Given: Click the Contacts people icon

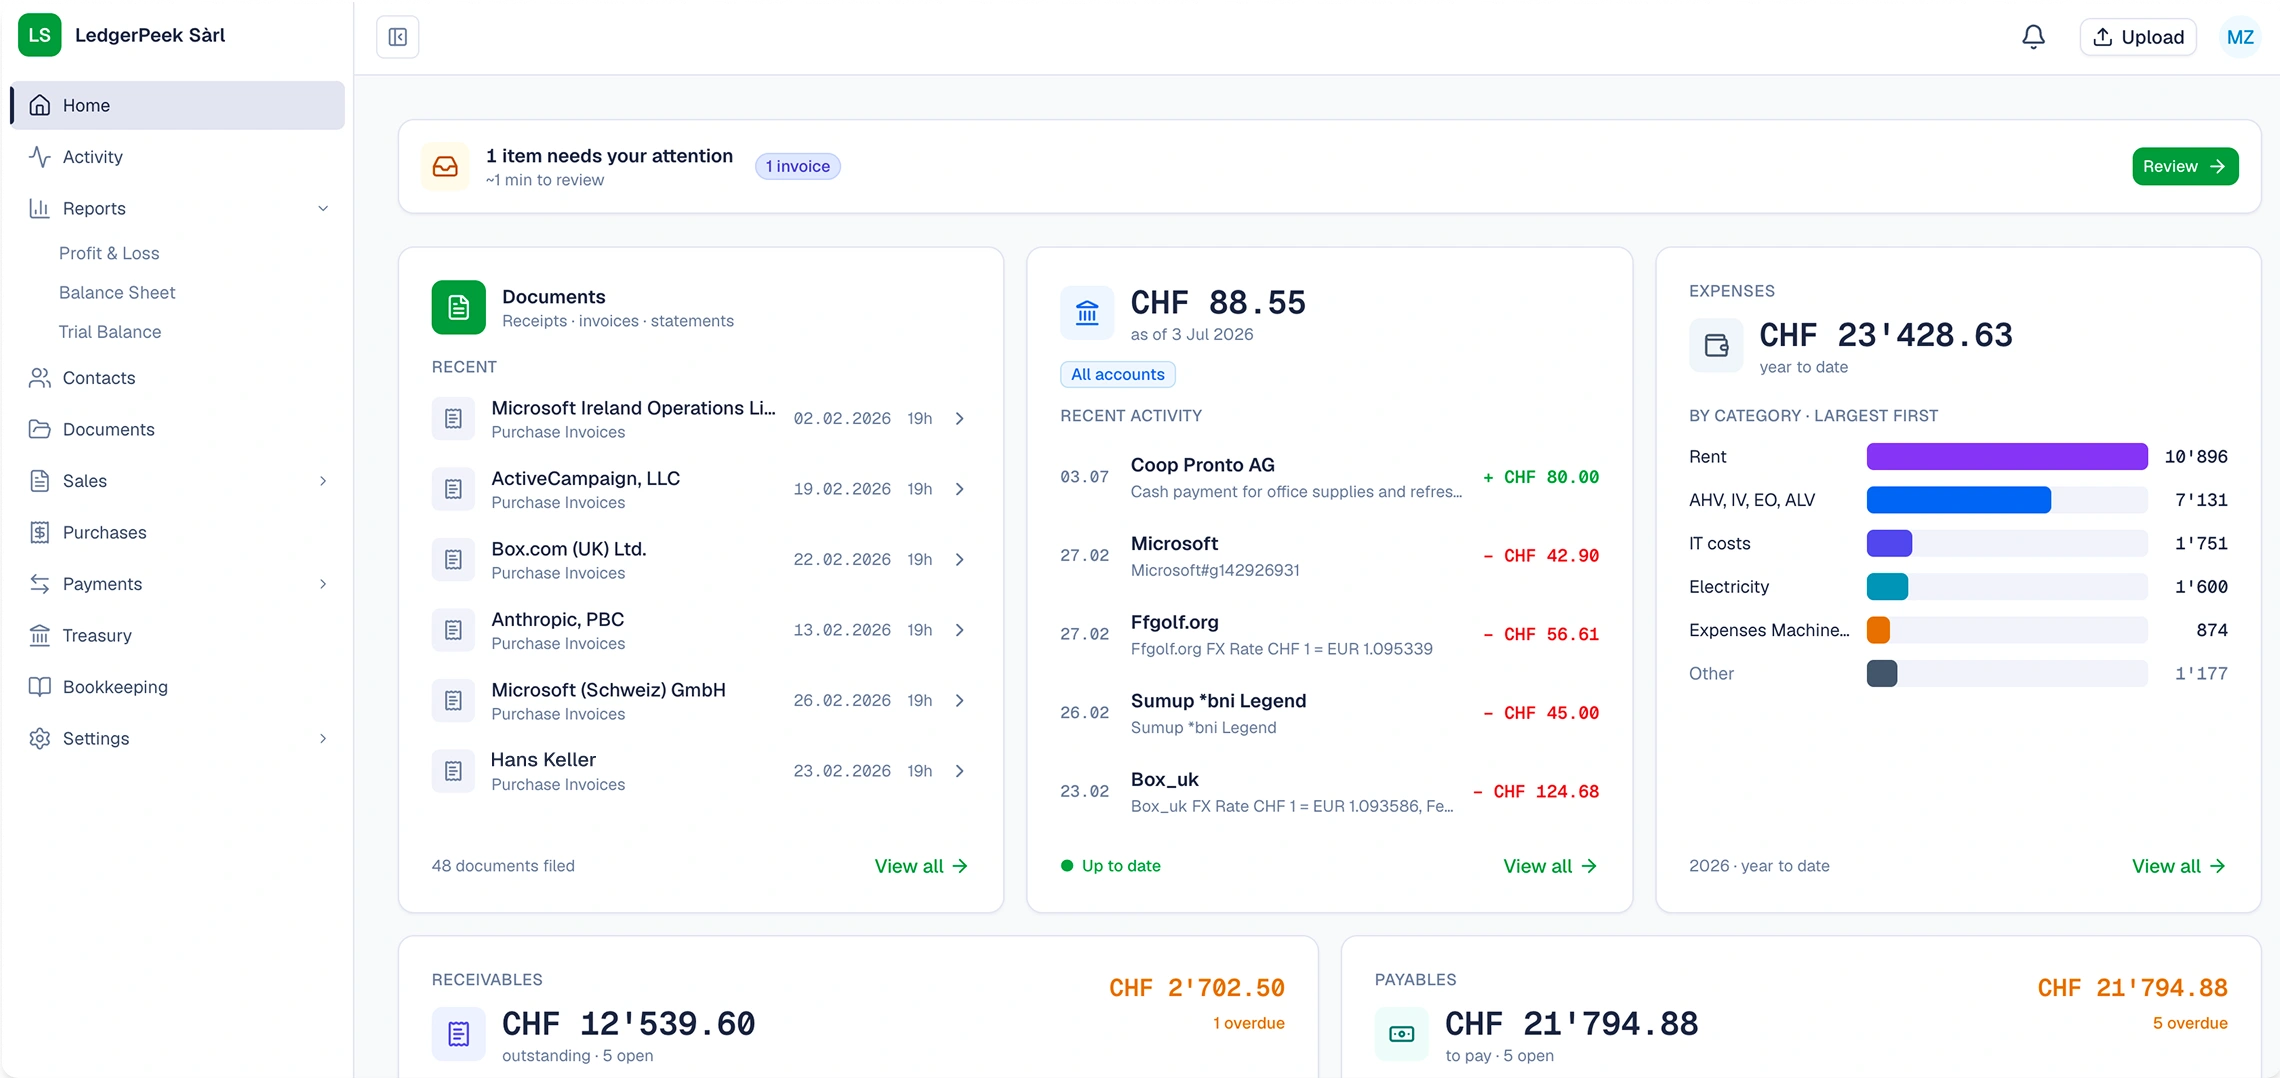Looking at the screenshot, I should pyautogui.click(x=40, y=378).
